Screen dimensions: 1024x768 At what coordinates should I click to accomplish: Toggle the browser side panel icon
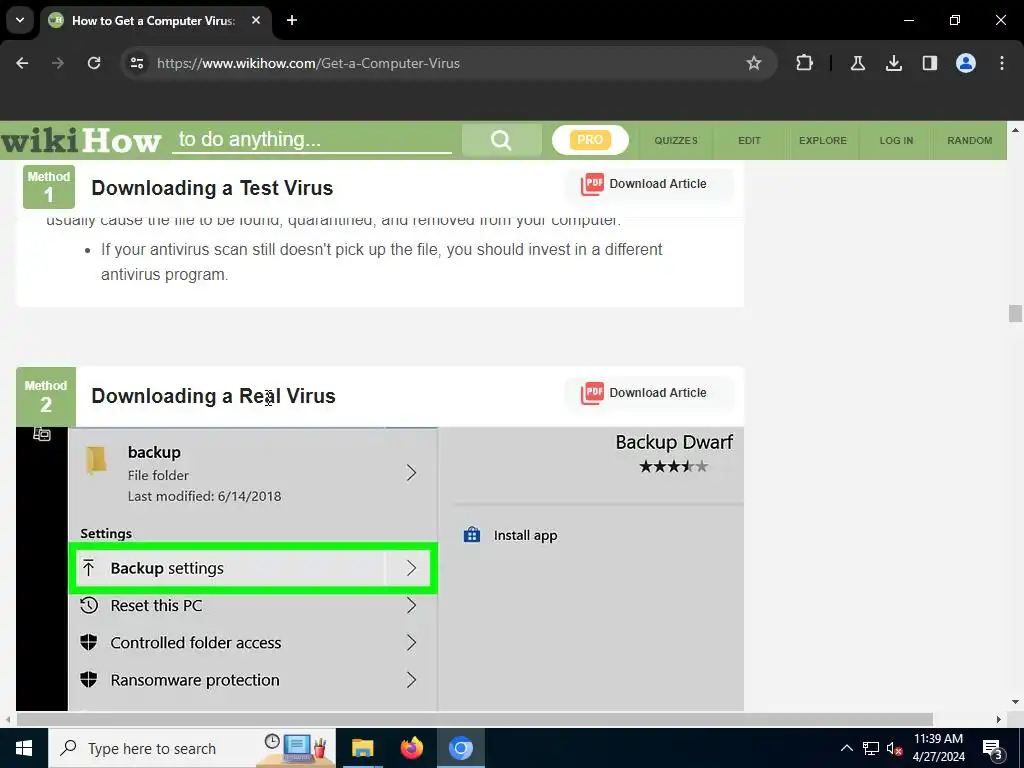tap(929, 63)
